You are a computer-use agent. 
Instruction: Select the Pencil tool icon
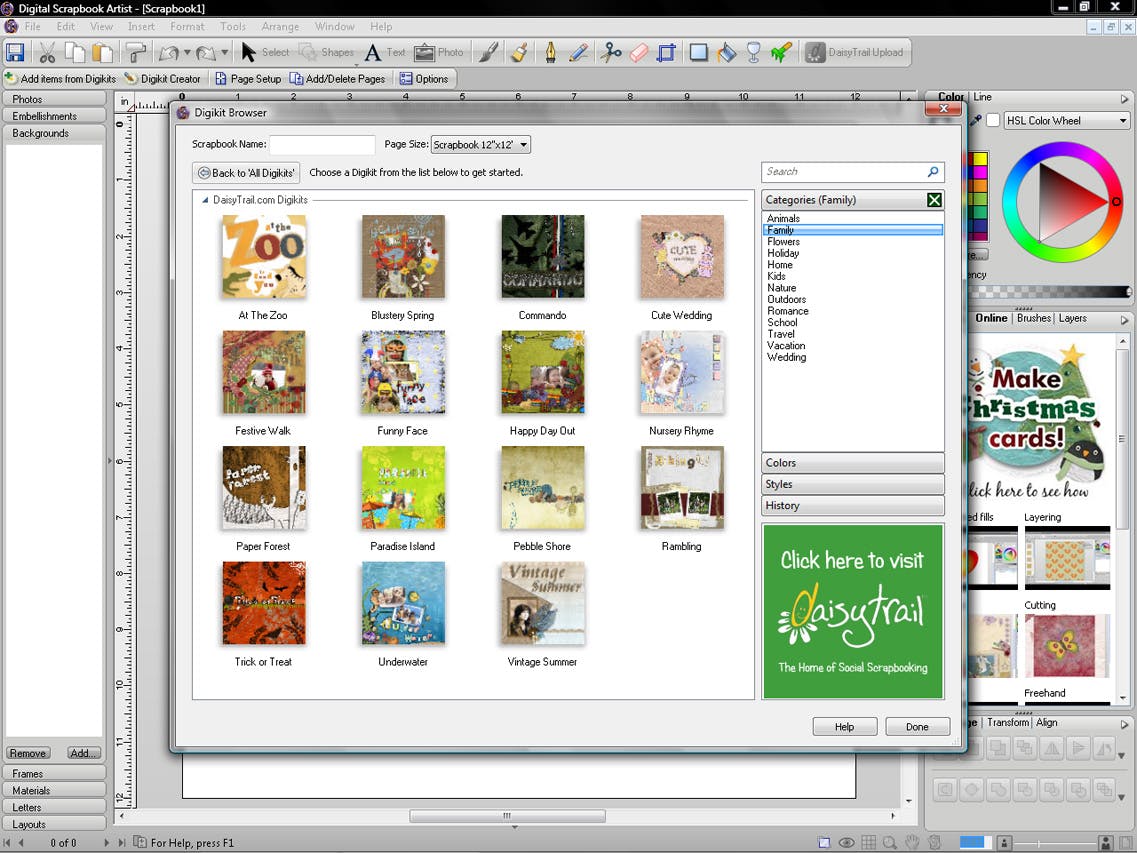pos(579,52)
